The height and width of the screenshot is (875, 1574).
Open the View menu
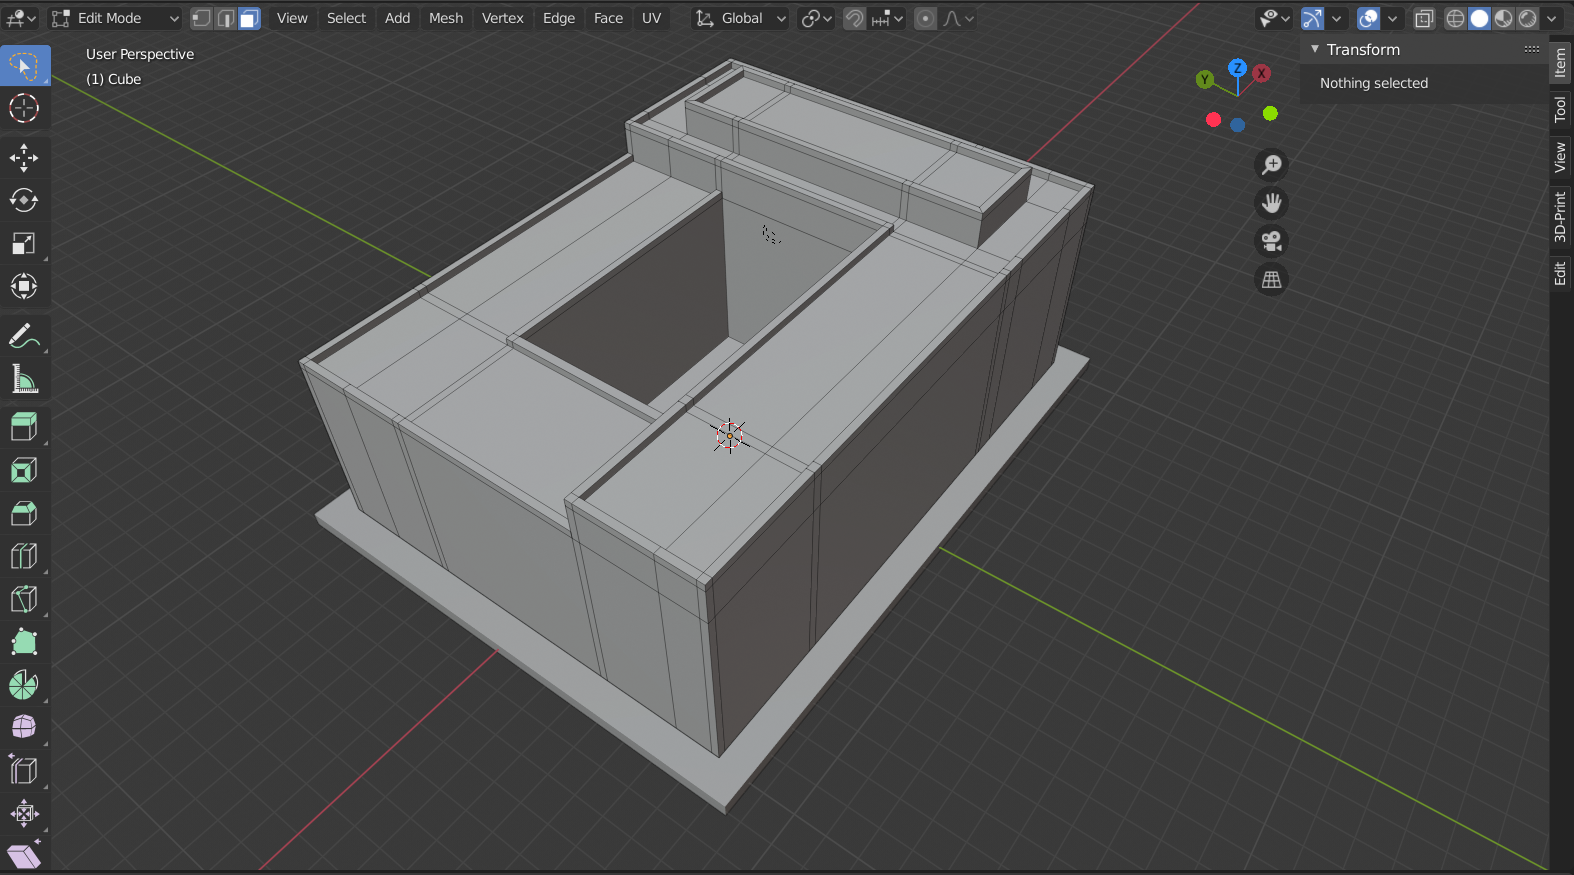pyautogui.click(x=292, y=18)
